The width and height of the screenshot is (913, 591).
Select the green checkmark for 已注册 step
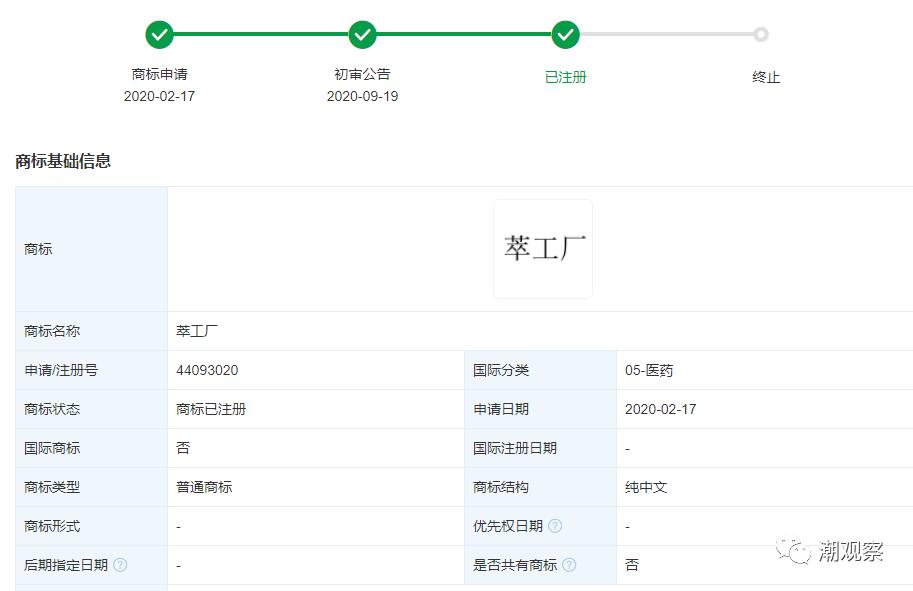(565, 33)
